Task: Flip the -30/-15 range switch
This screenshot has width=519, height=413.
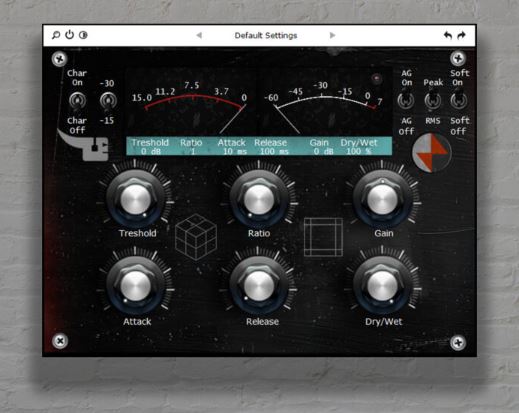Action: coord(108,101)
